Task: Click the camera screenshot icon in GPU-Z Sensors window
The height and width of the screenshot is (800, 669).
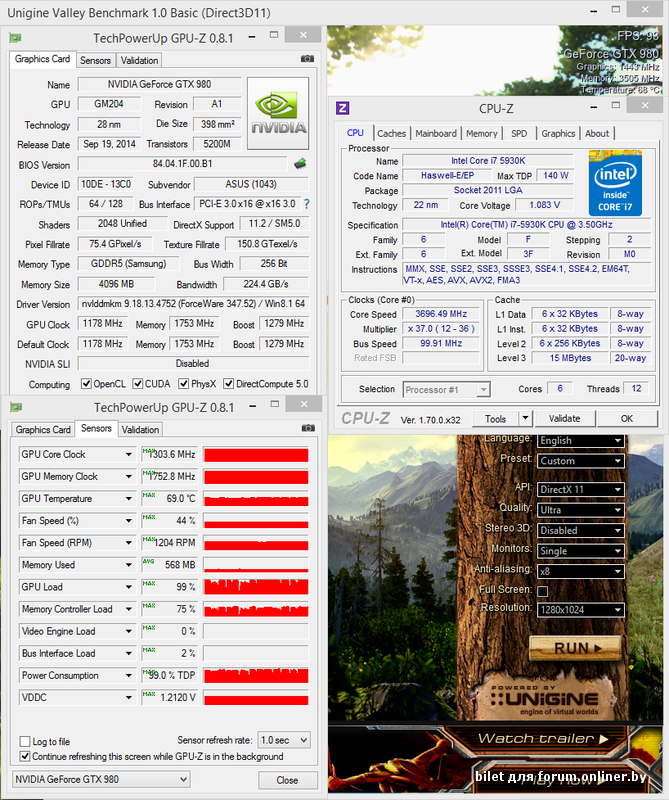Action: pos(308,428)
